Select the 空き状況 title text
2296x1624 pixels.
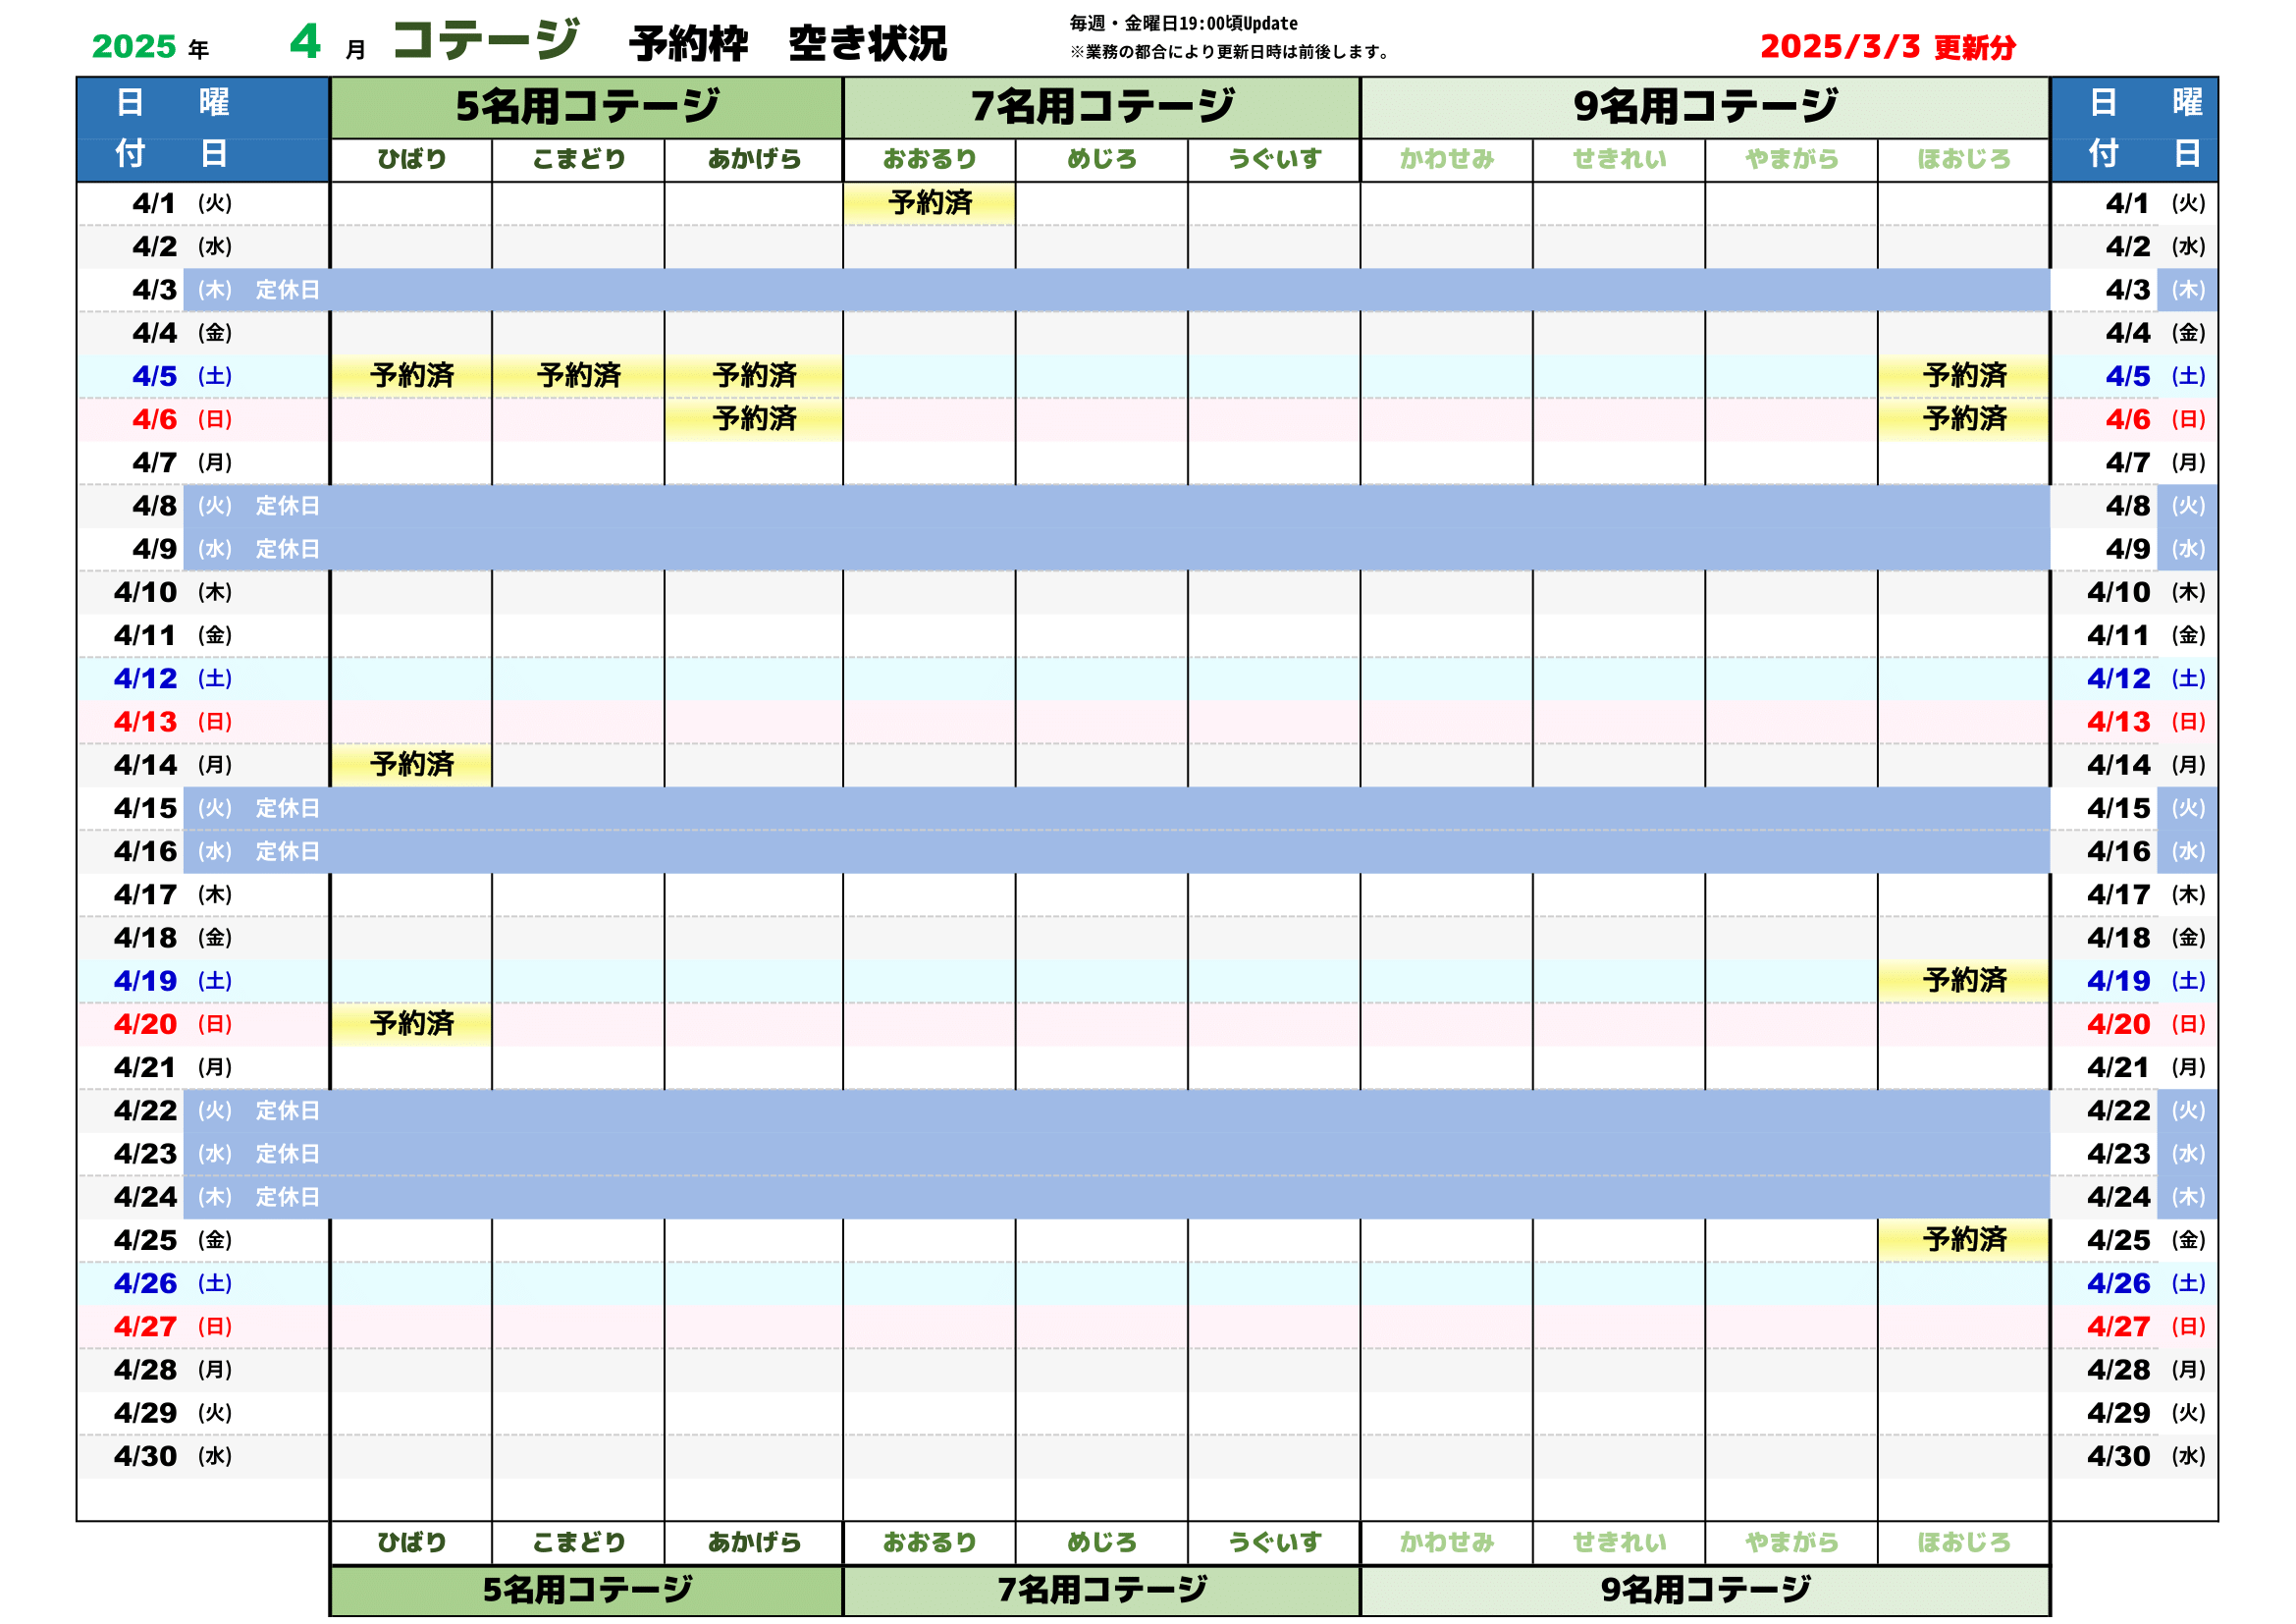point(867,44)
